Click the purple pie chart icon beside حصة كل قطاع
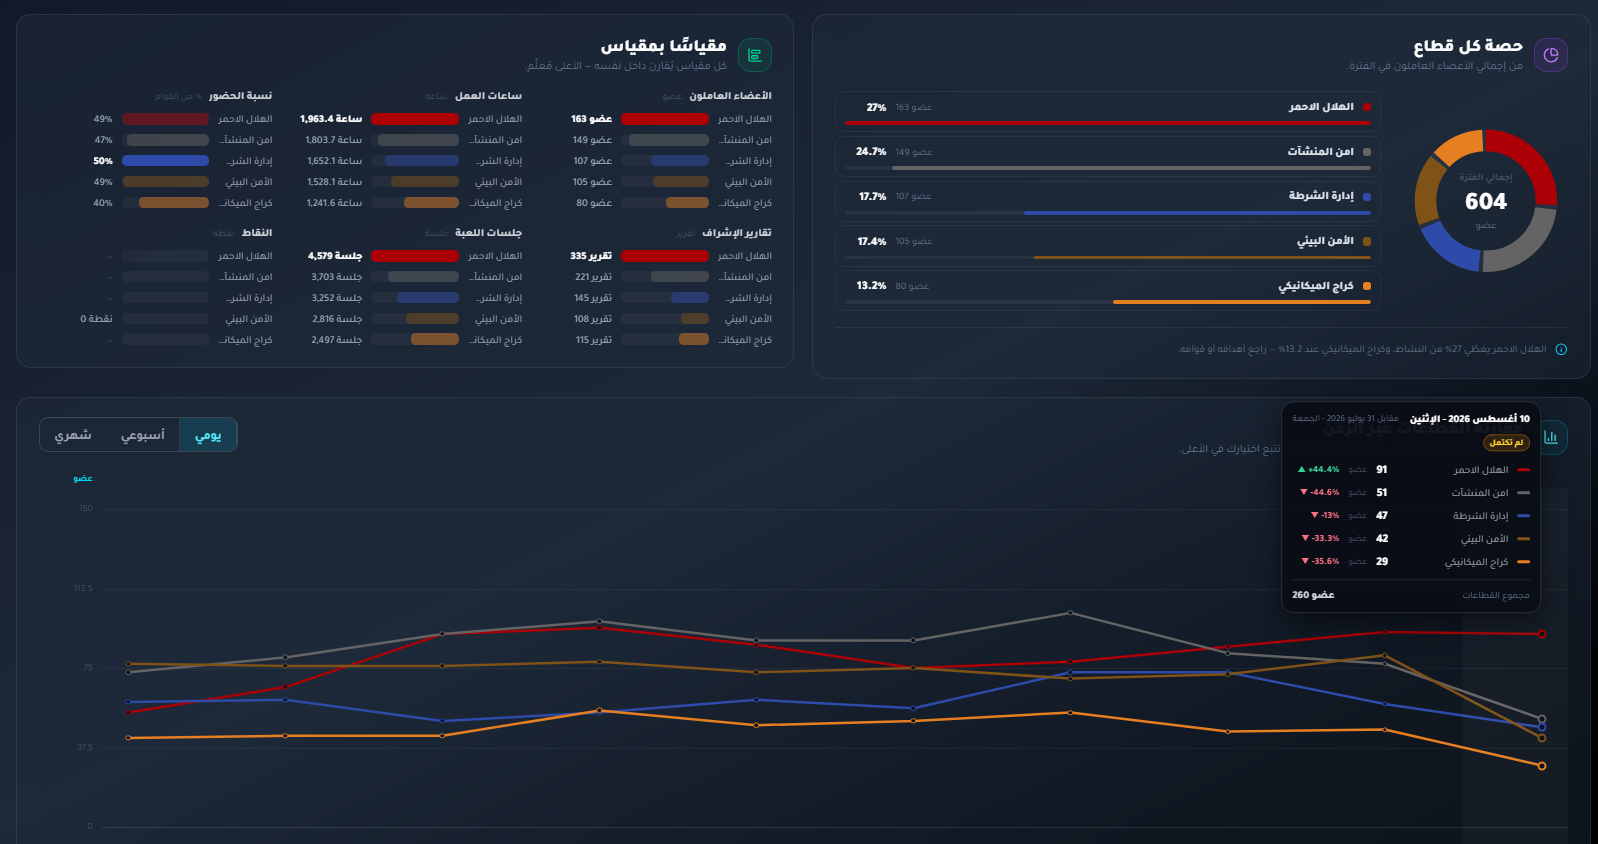The image size is (1598, 844). [1551, 55]
